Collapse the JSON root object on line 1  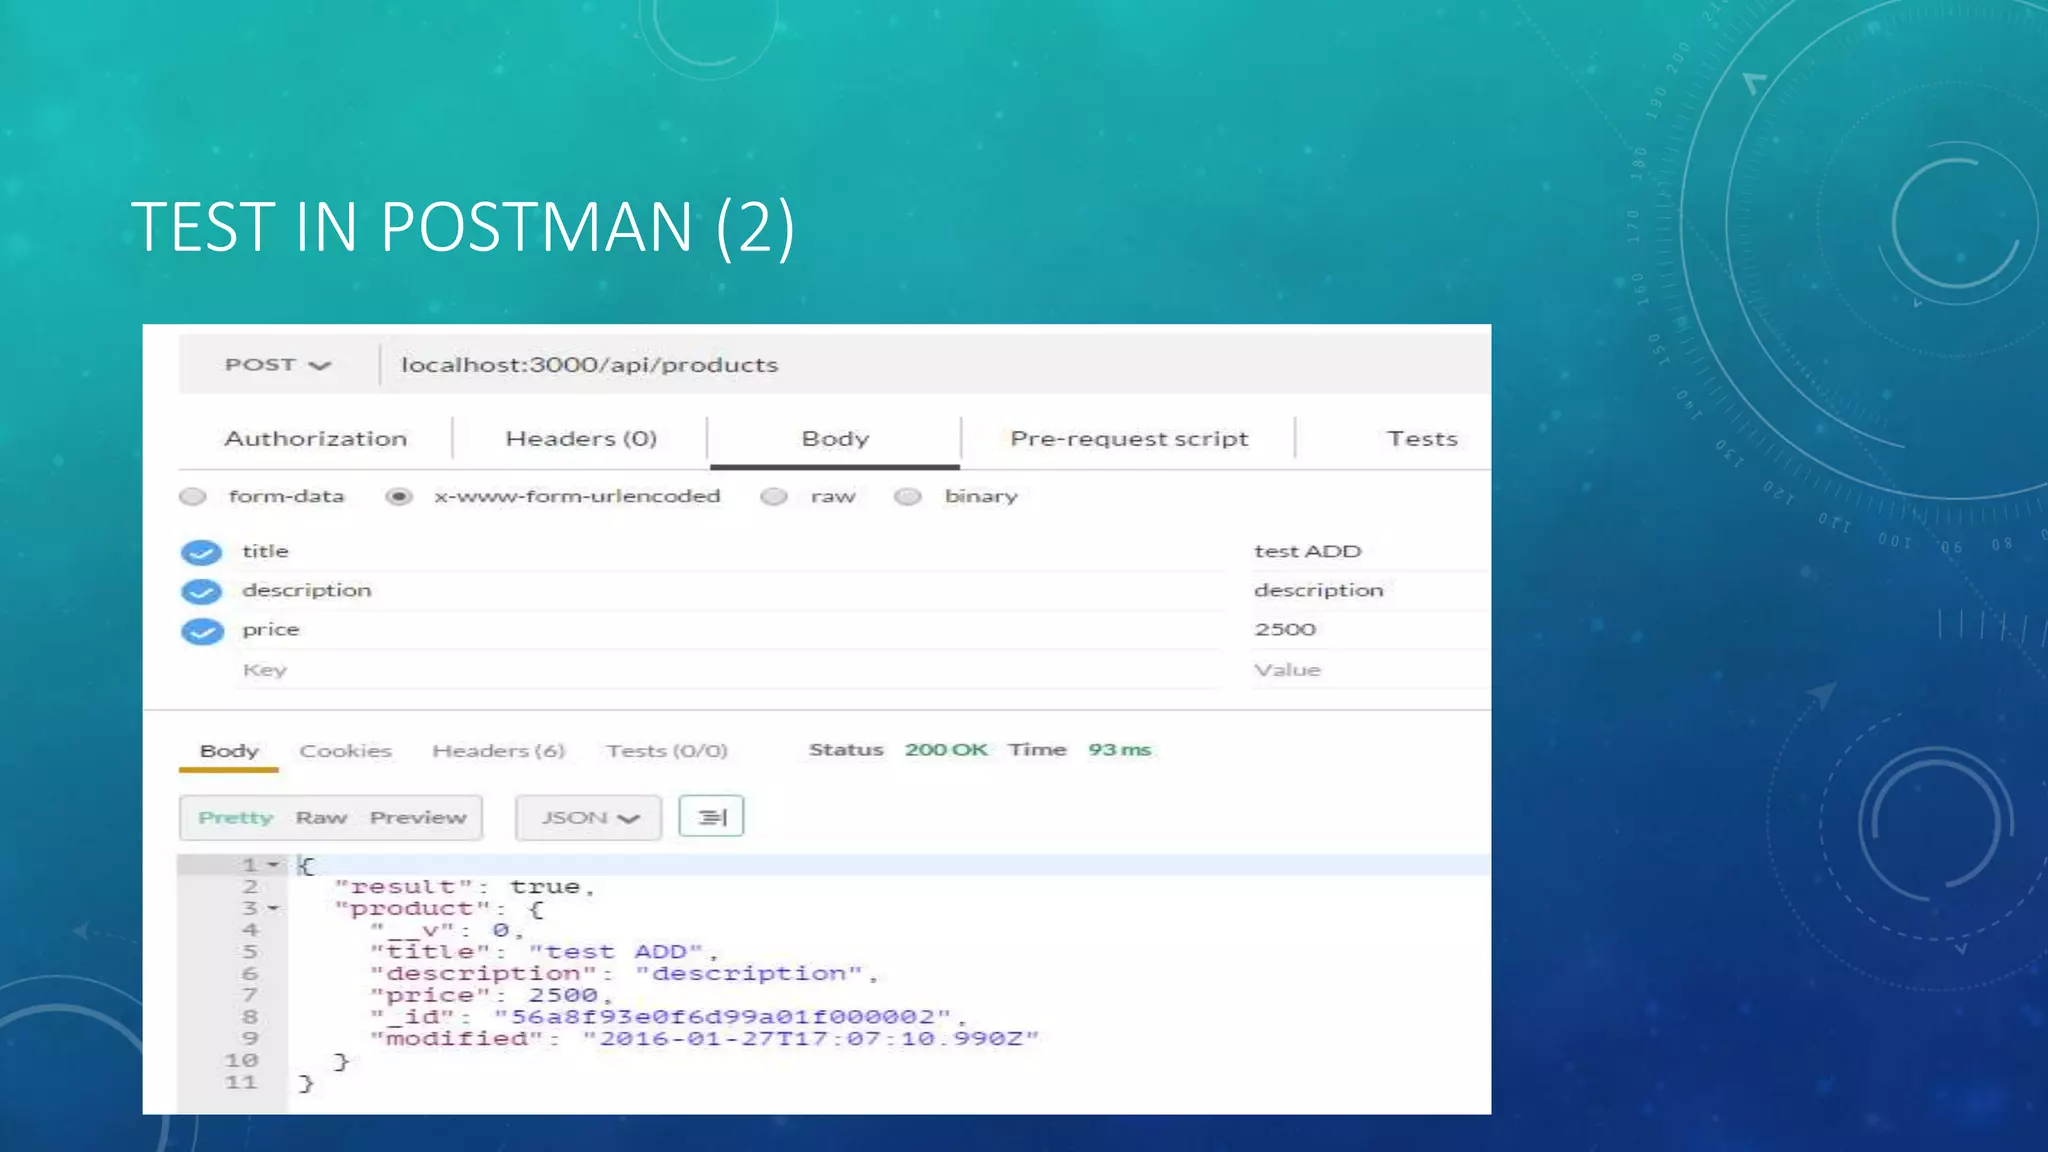273,865
